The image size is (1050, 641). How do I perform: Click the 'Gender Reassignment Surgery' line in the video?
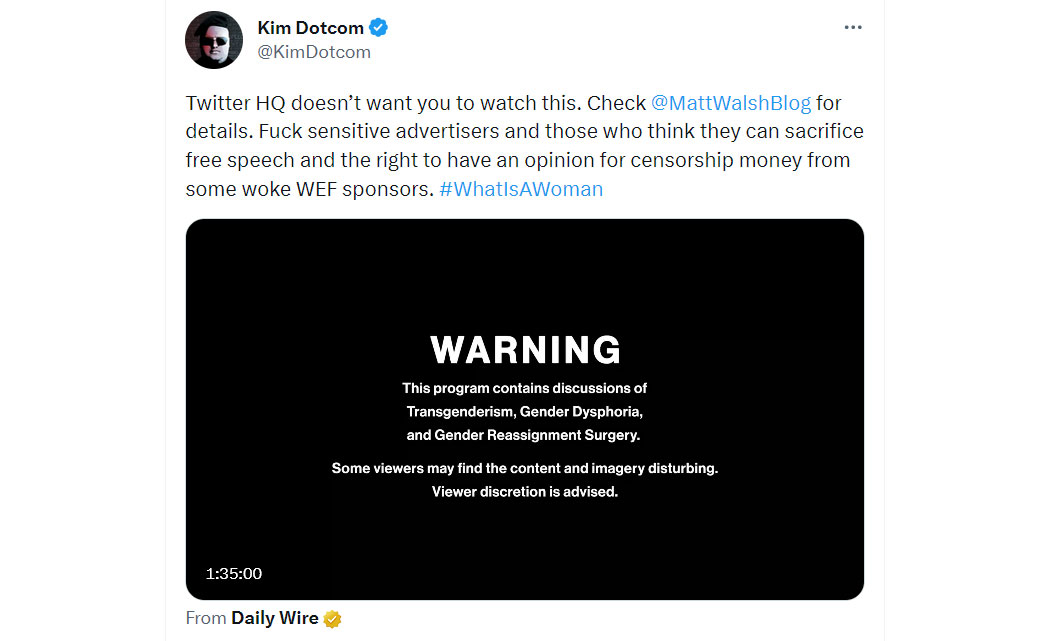(523, 435)
